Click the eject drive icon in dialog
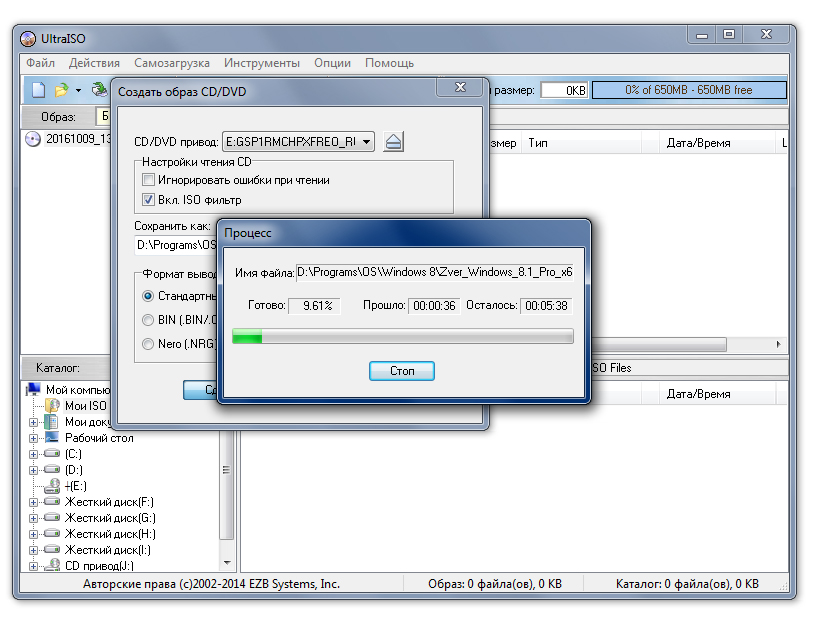The height and width of the screenshot is (617, 815). click(393, 141)
